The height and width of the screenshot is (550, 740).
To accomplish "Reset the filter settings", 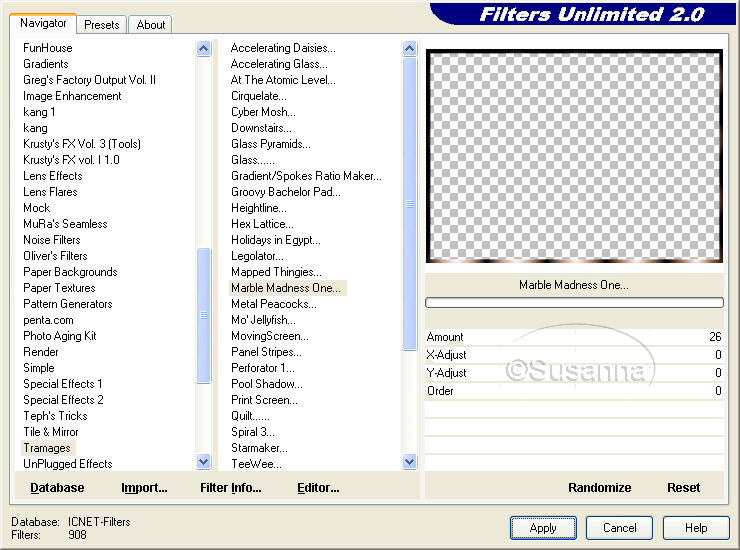I will [683, 488].
